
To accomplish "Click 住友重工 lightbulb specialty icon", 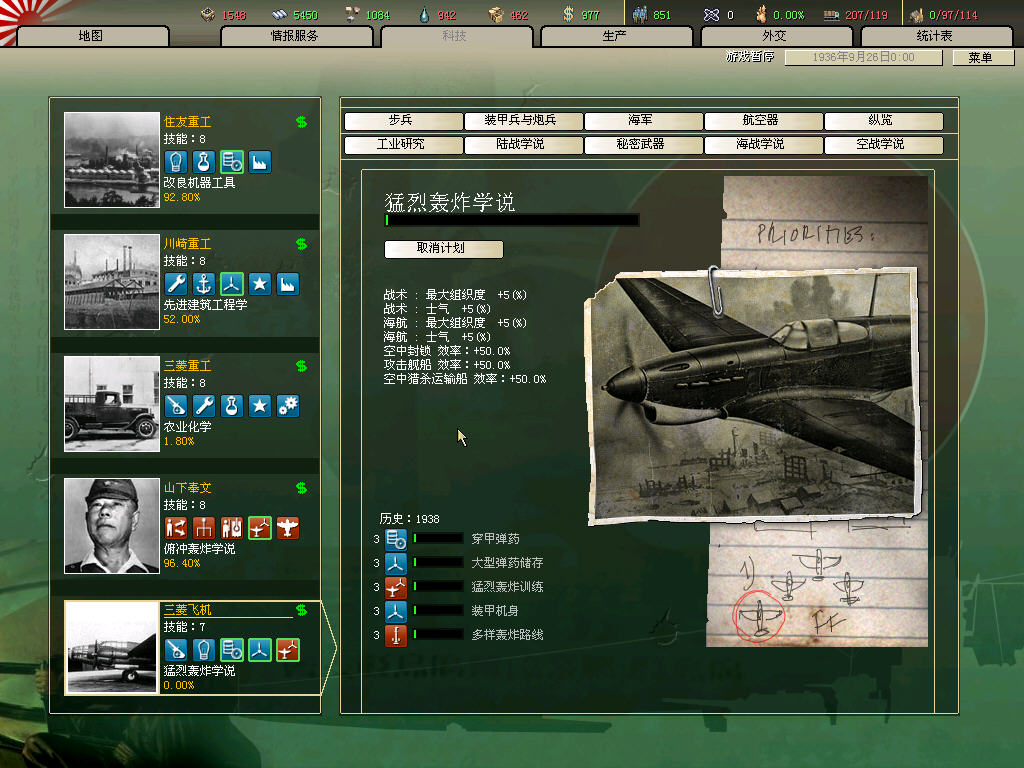I will coord(176,162).
